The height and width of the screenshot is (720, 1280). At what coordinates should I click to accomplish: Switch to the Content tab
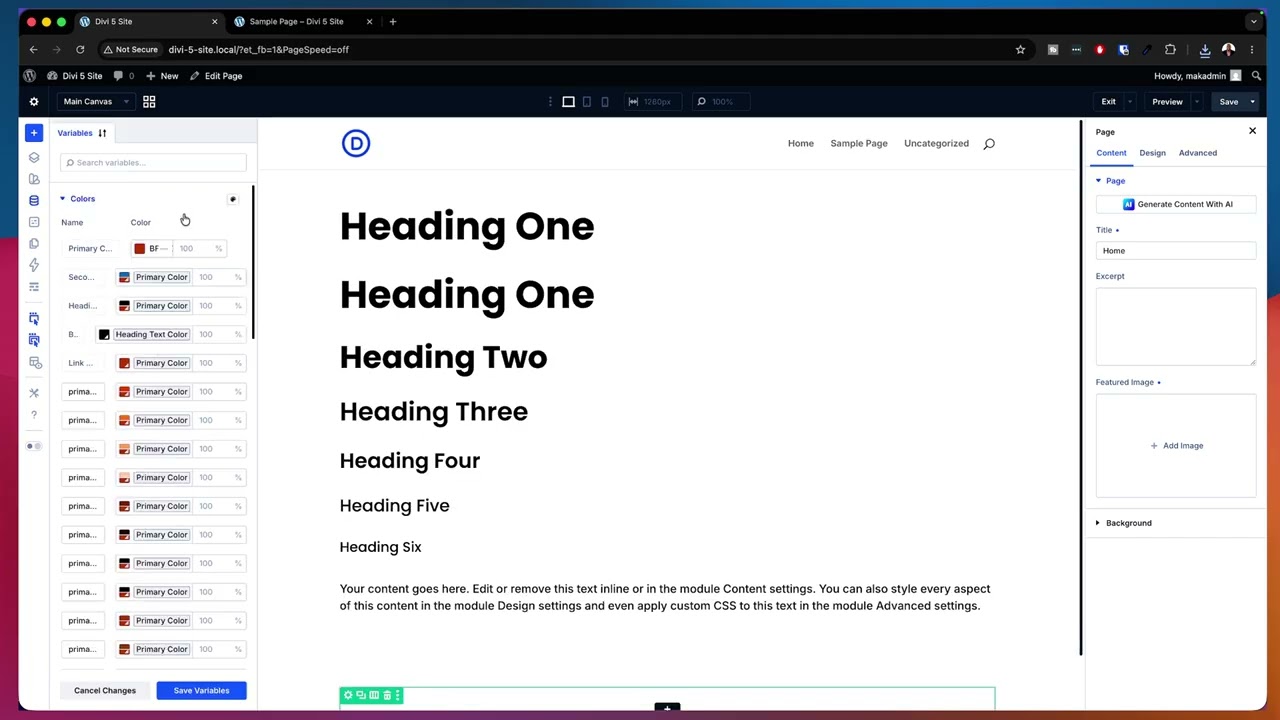coord(1111,153)
